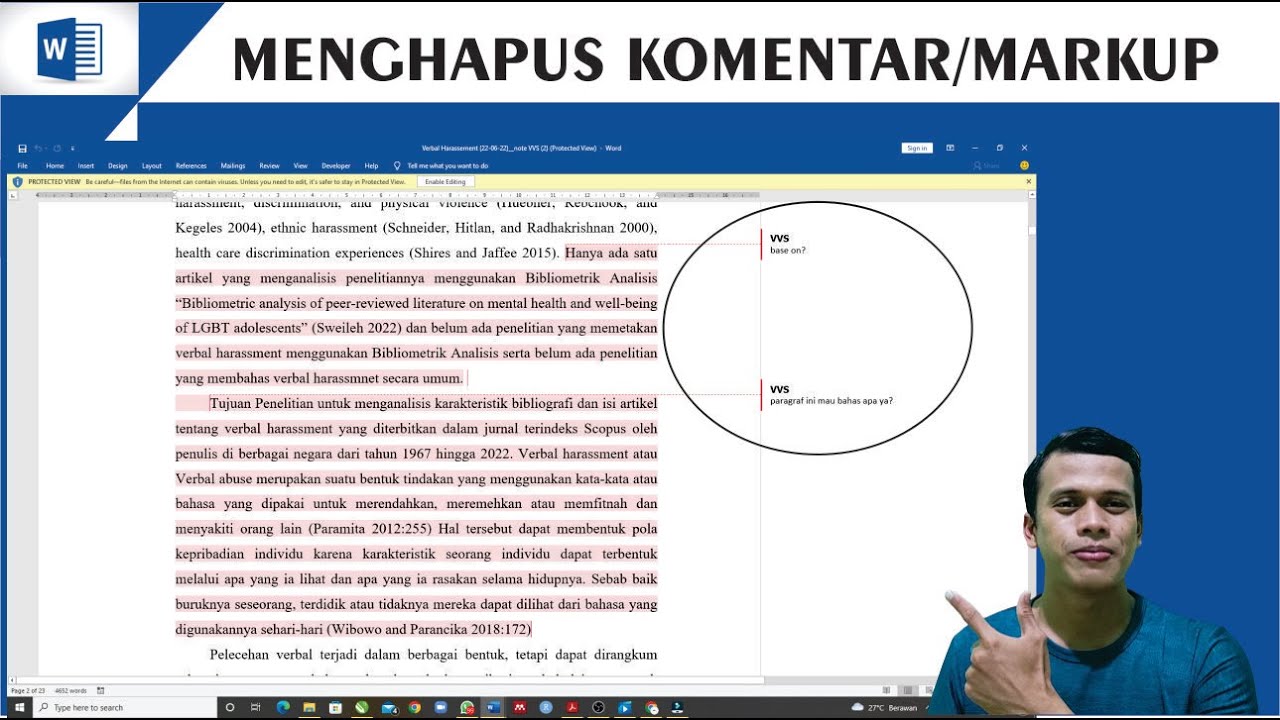Viewport: 1280px width, 720px height.
Task: Switch to Read Mode view icon
Action: click(886, 690)
